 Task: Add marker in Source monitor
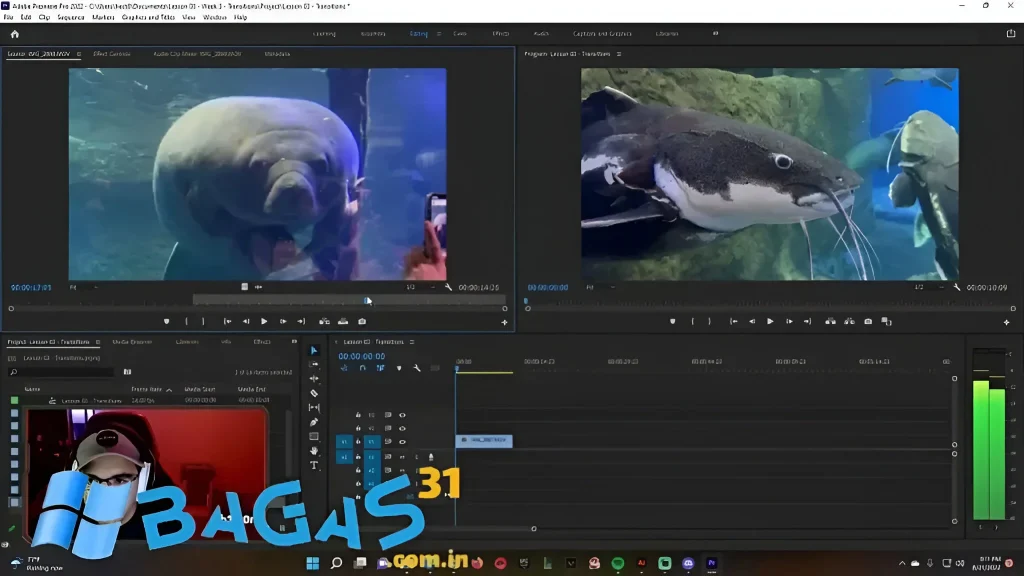167,321
